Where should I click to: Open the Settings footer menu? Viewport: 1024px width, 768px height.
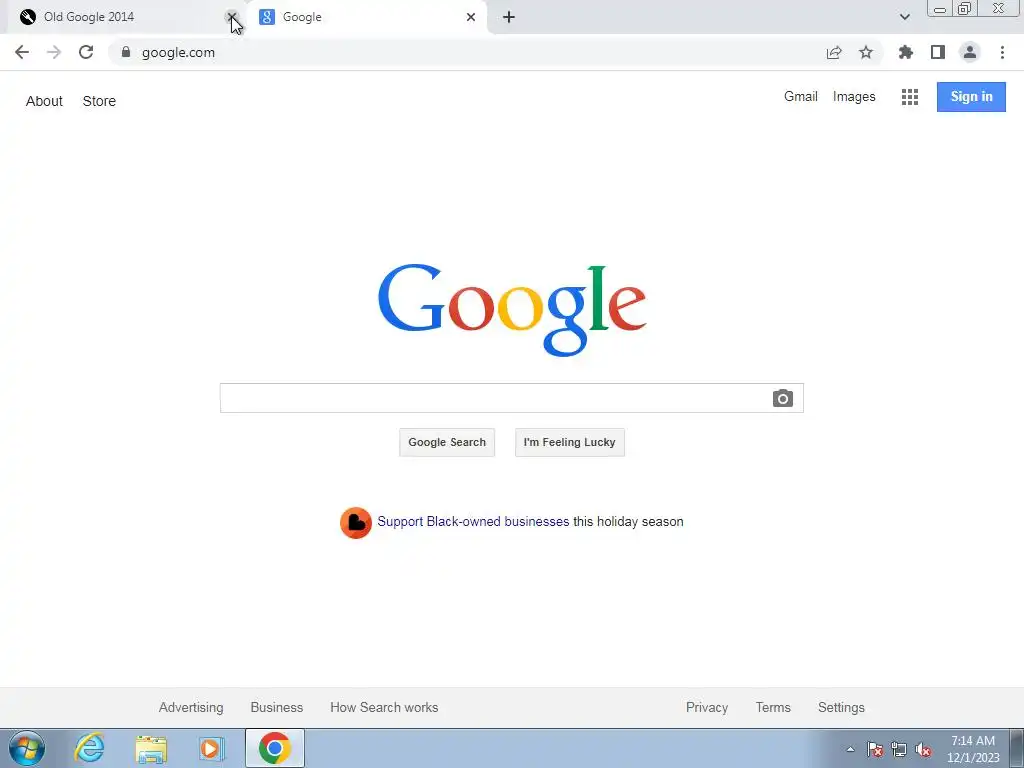(841, 707)
